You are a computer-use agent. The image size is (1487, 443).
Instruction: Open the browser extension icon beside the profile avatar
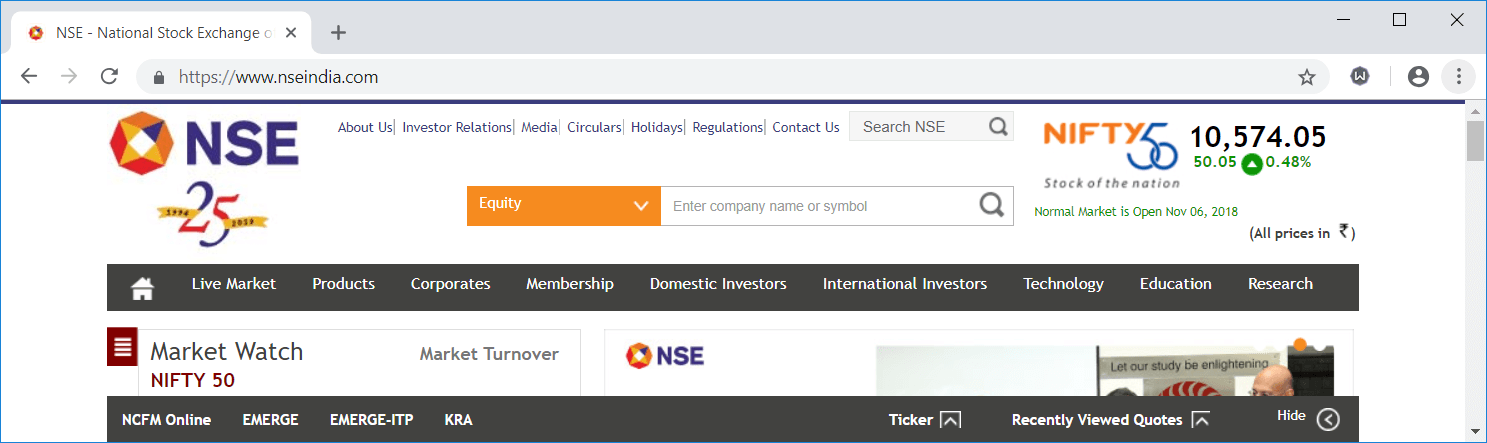[1360, 76]
